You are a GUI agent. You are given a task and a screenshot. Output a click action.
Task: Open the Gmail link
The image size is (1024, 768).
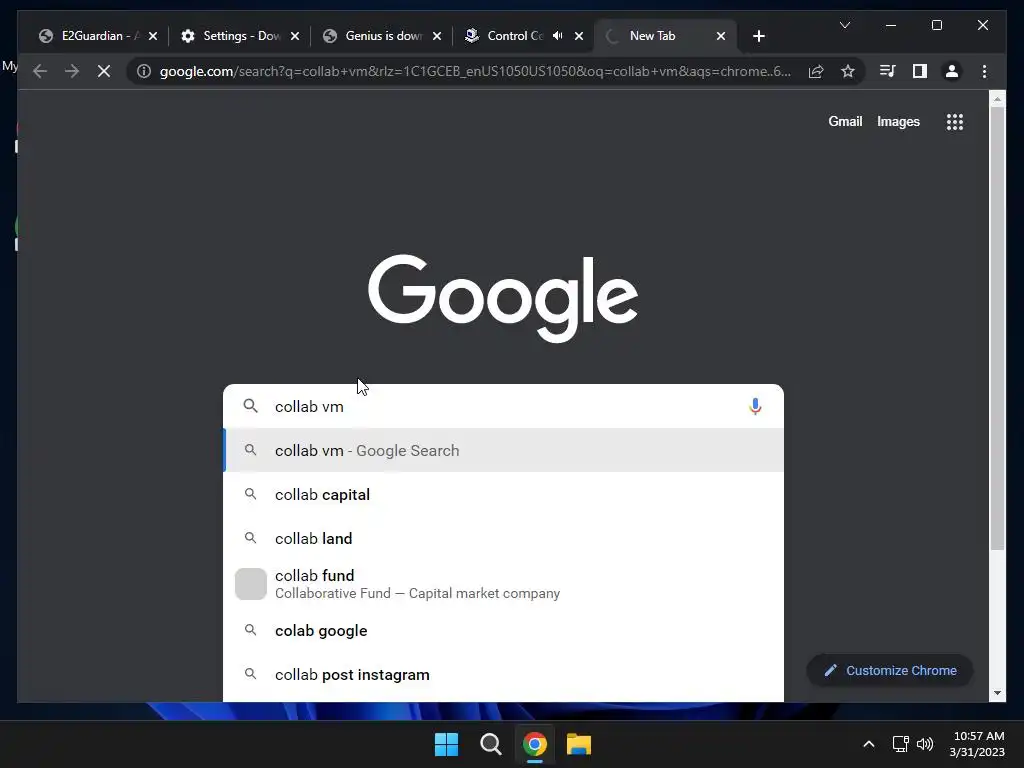[845, 121]
